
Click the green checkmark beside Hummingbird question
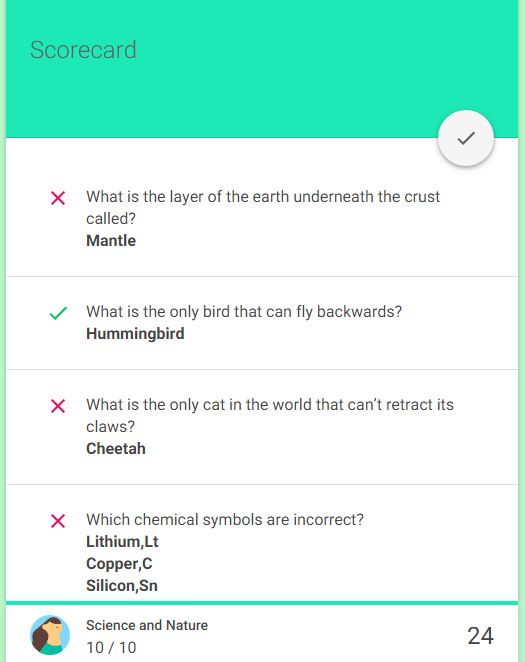pyautogui.click(x=58, y=313)
